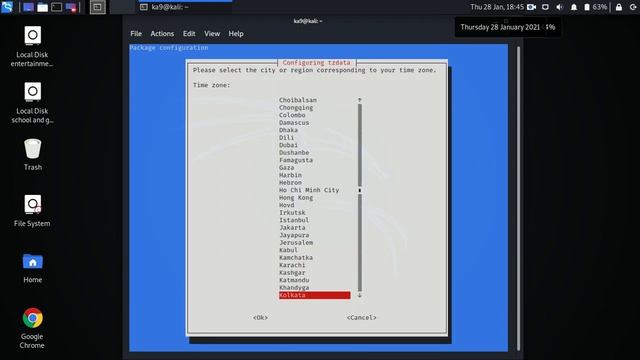Image resolution: width=640 pixels, height=360 pixels.
Task: Select Jerusalem time zone
Action: [296, 242]
